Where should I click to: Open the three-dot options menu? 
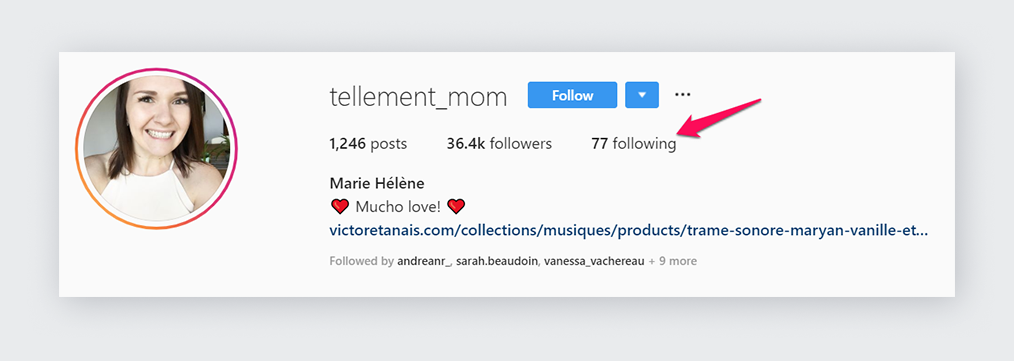(x=683, y=95)
